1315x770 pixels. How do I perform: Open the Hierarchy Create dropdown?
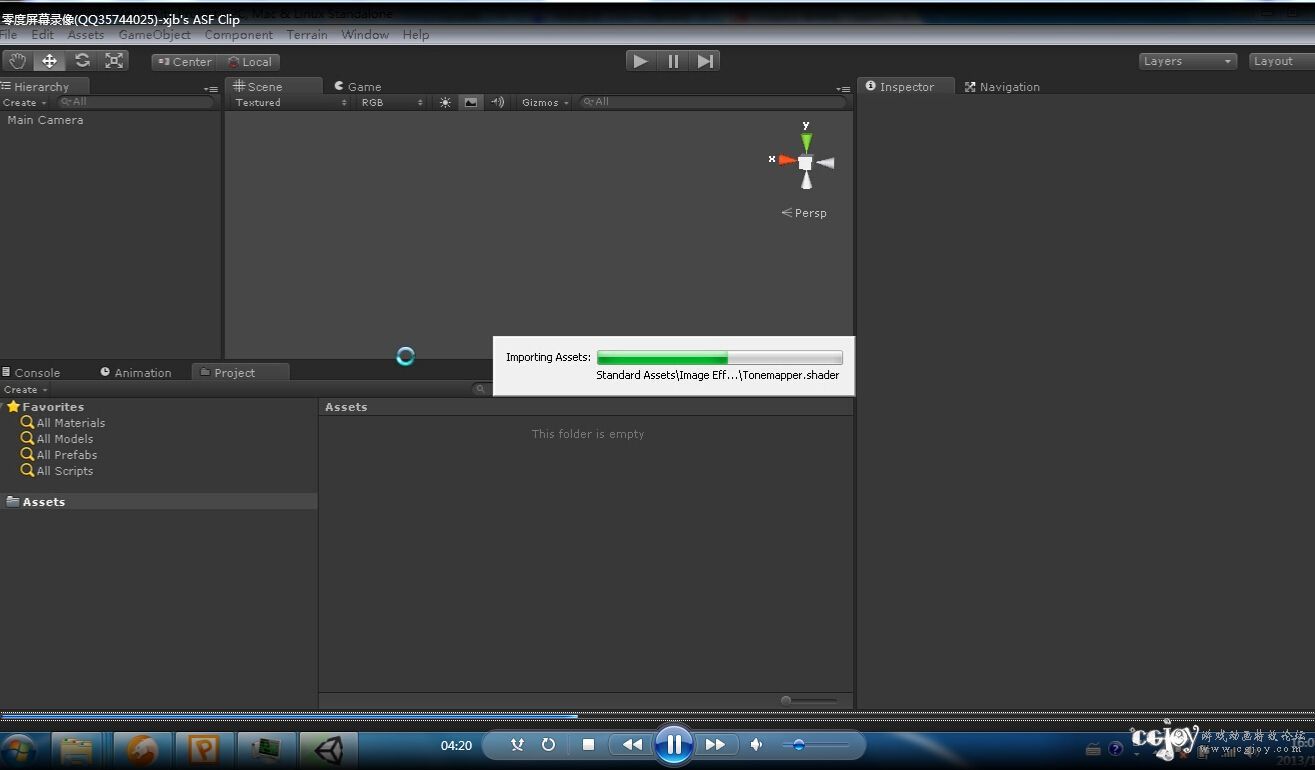tap(25, 103)
